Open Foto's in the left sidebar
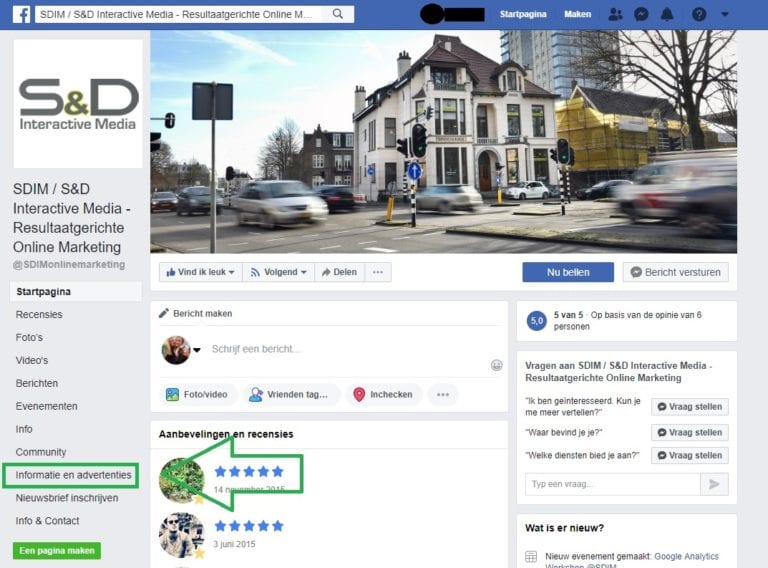 coord(29,337)
